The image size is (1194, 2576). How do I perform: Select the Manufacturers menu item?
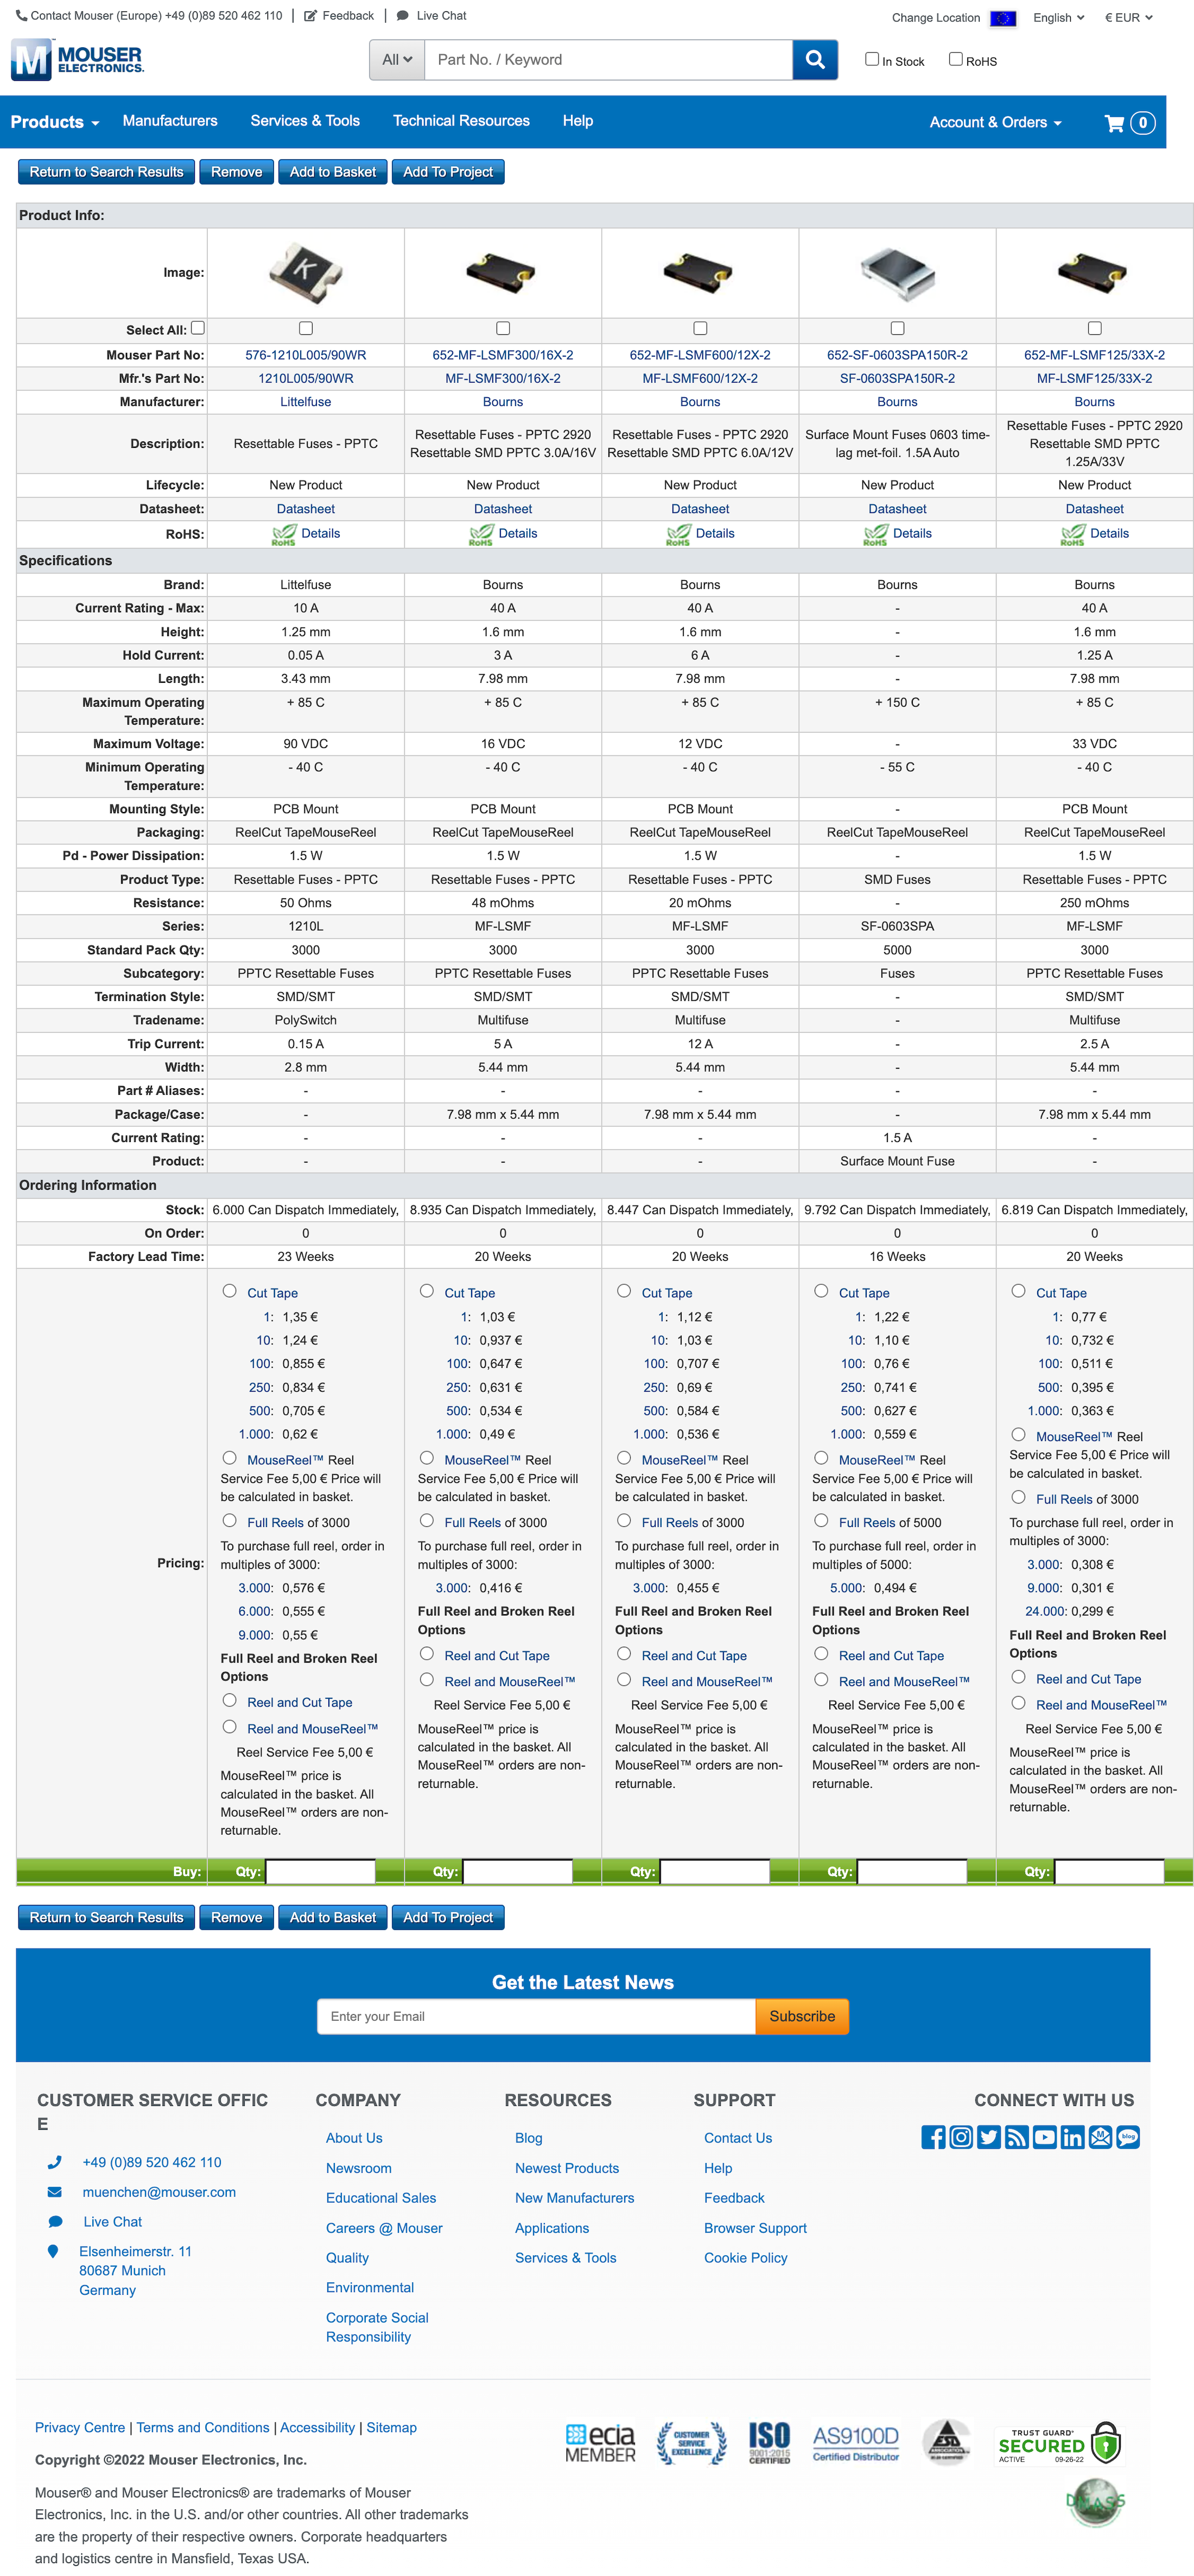point(170,121)
